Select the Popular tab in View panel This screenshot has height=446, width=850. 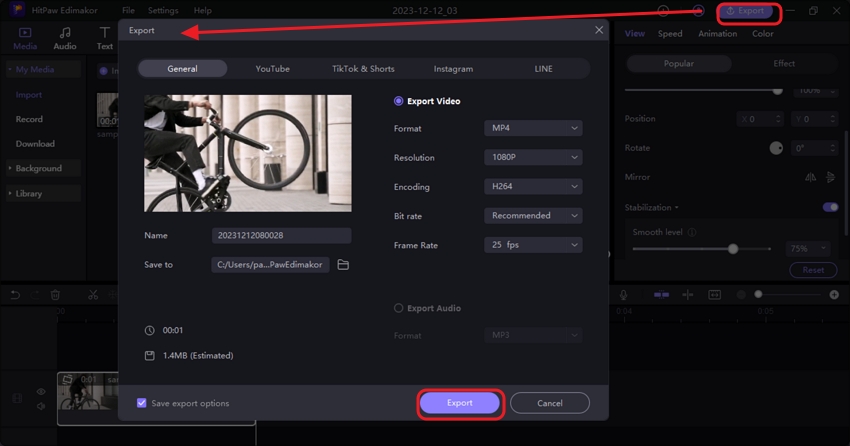coord(679,63)
